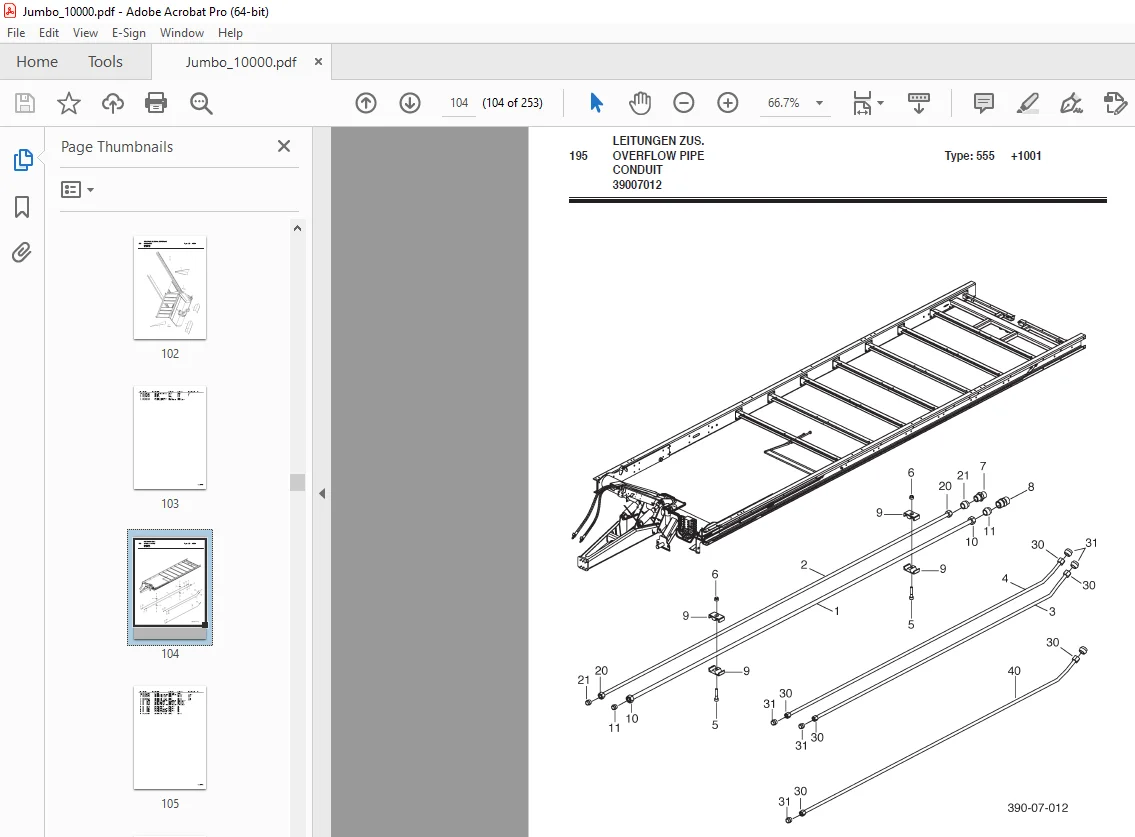Open the File menu
Viewport: 1135px width, 837px height.
(x=16, y=33)
